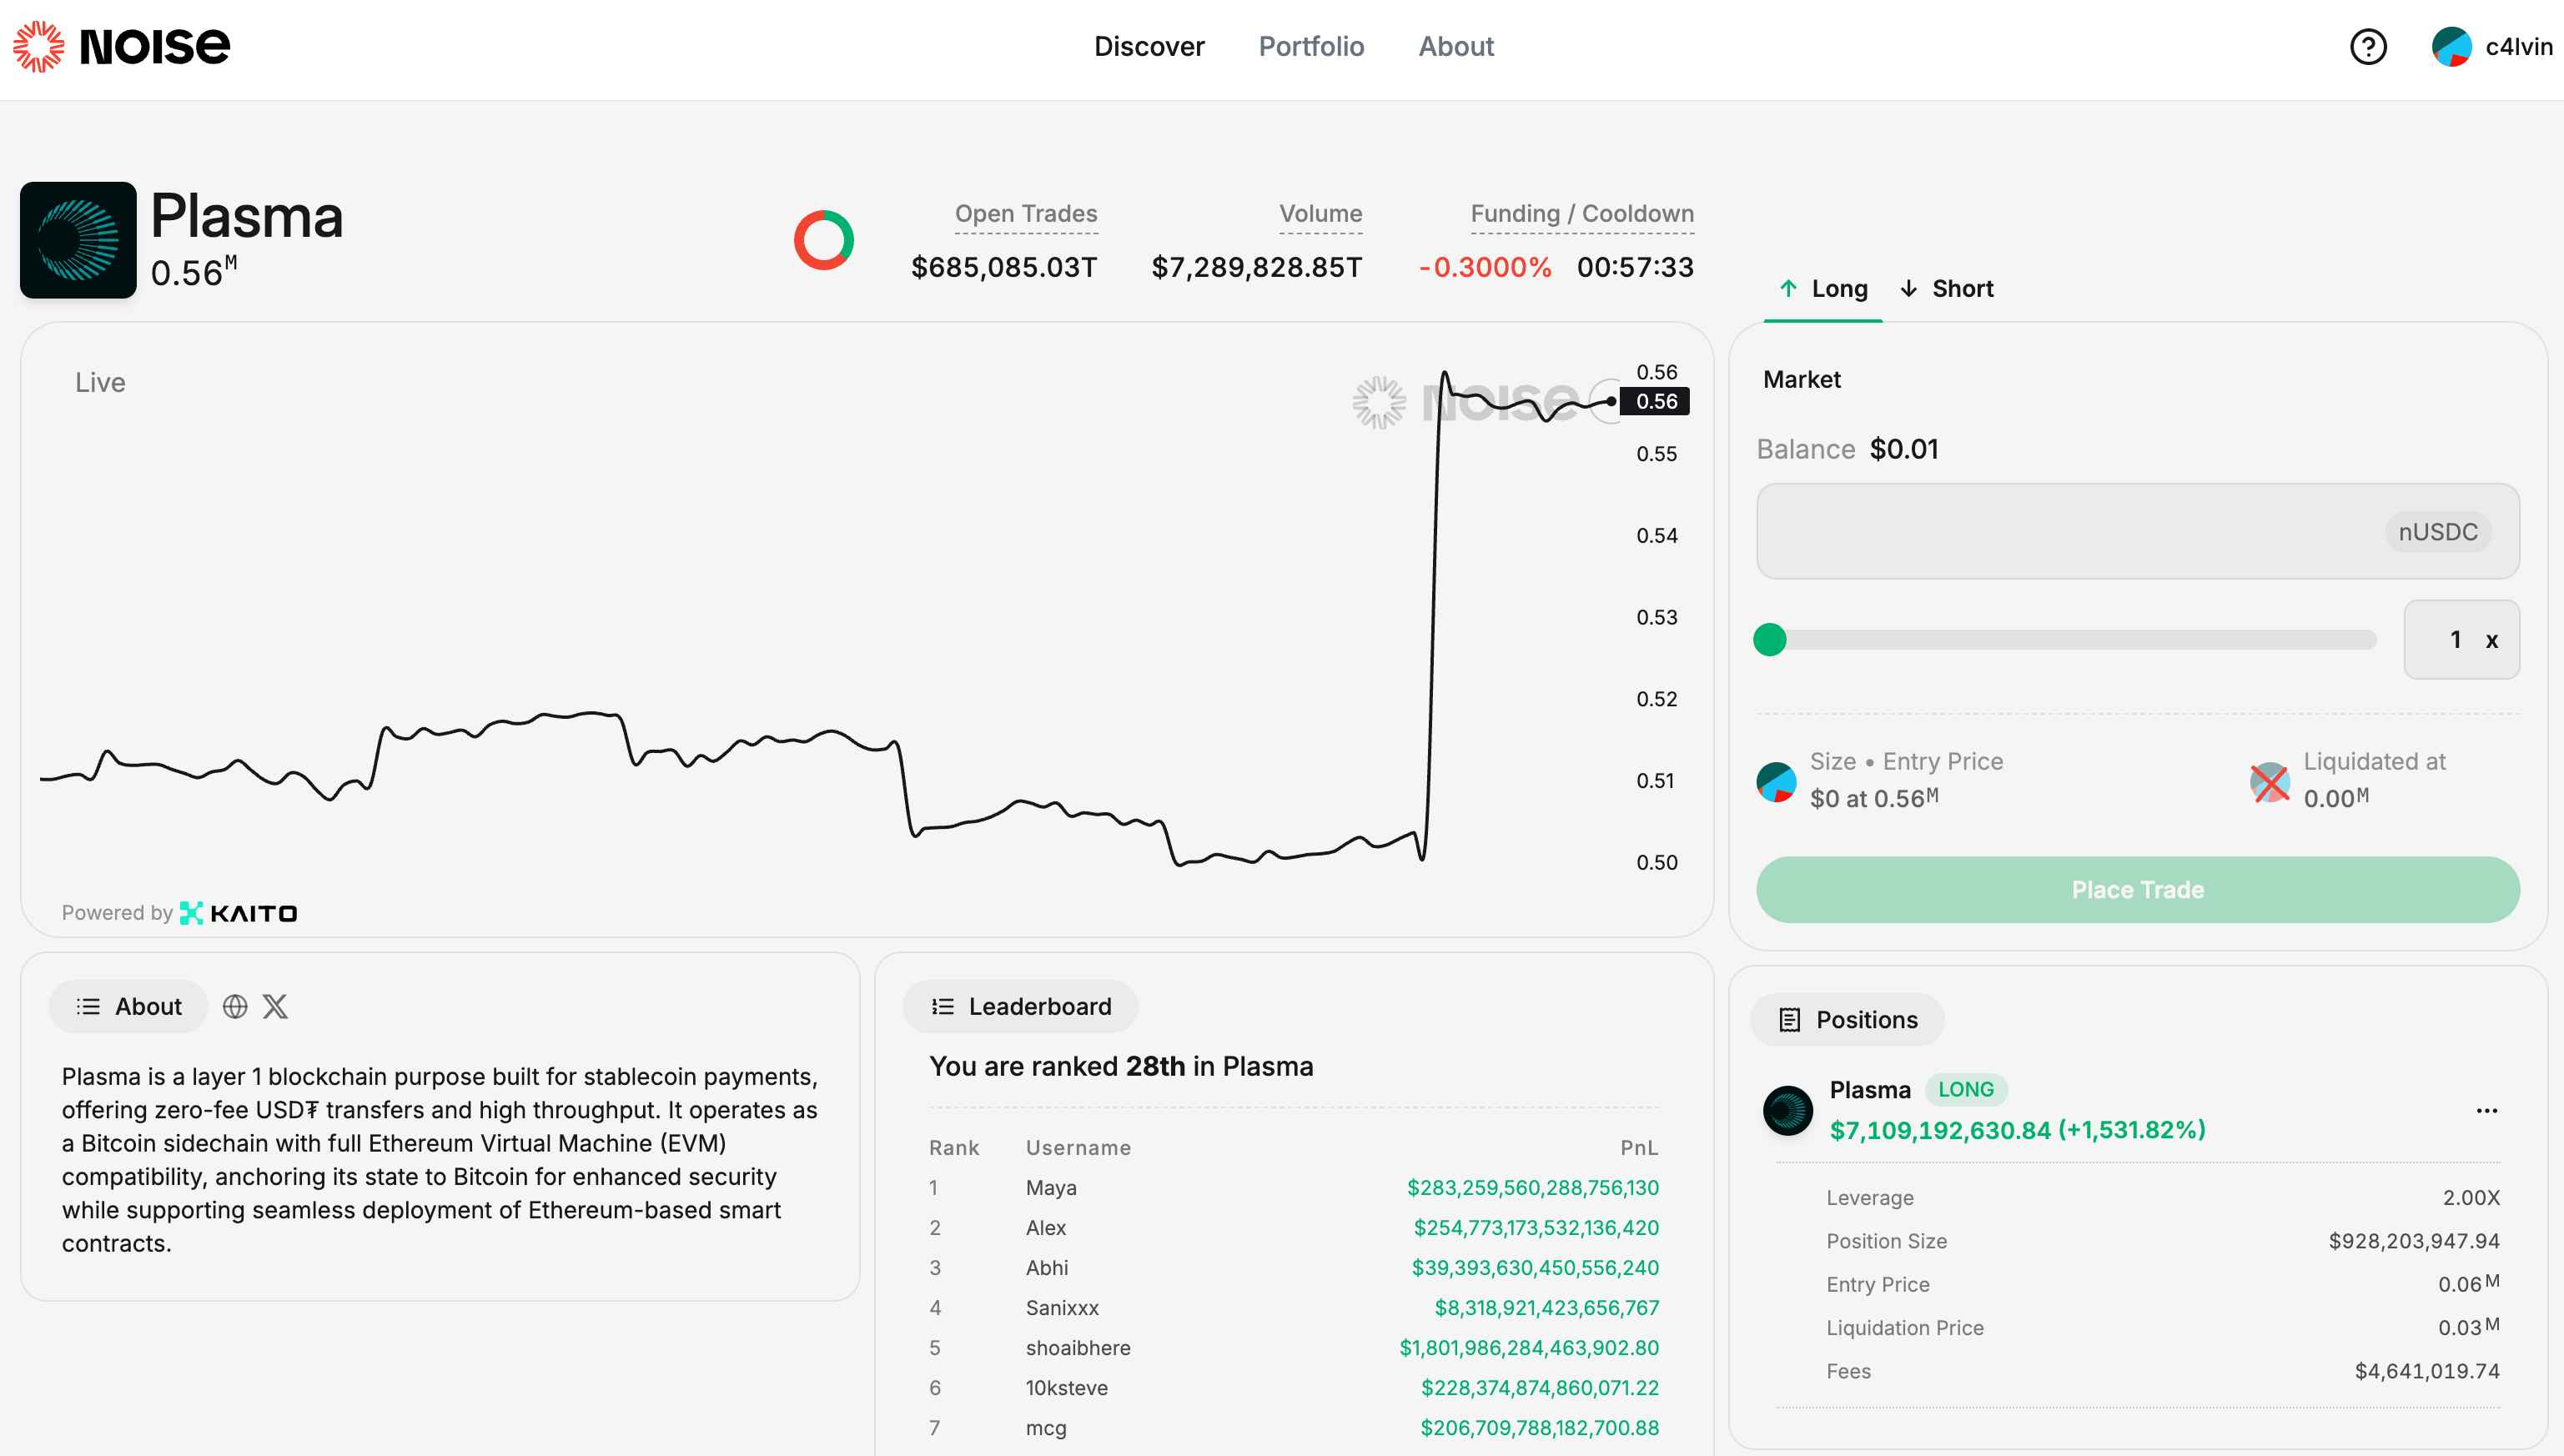Click the PnL column header
The width and height of the screenshot is (2564, 1456).
click(1638, 1148)
